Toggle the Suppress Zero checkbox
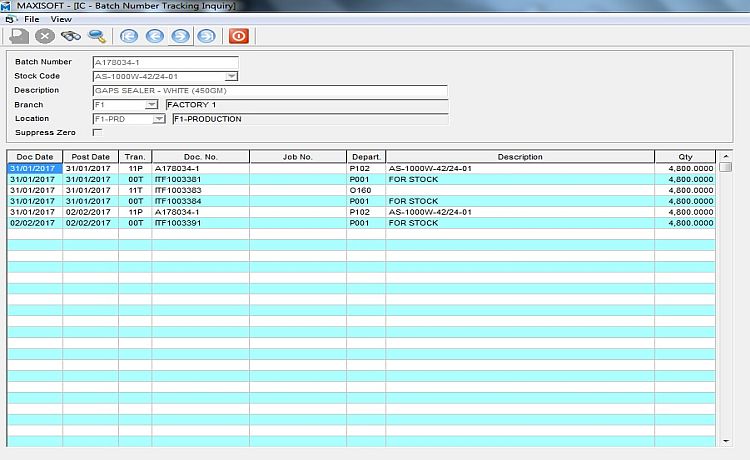 (97, 132)
